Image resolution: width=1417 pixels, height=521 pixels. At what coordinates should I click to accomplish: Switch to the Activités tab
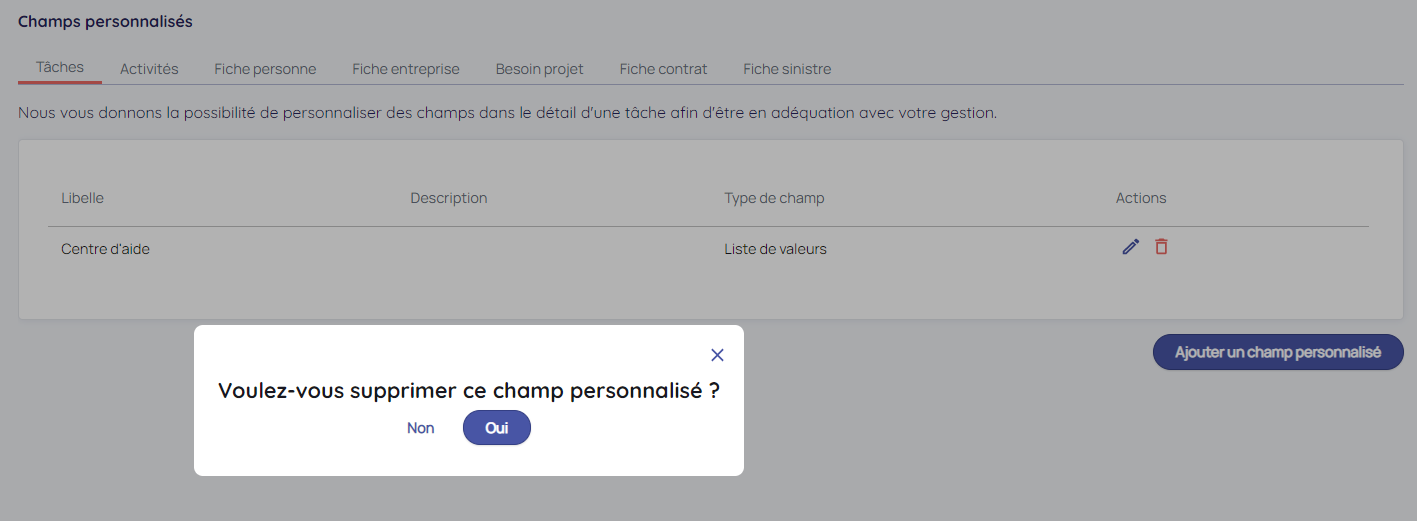coord(149,69)
